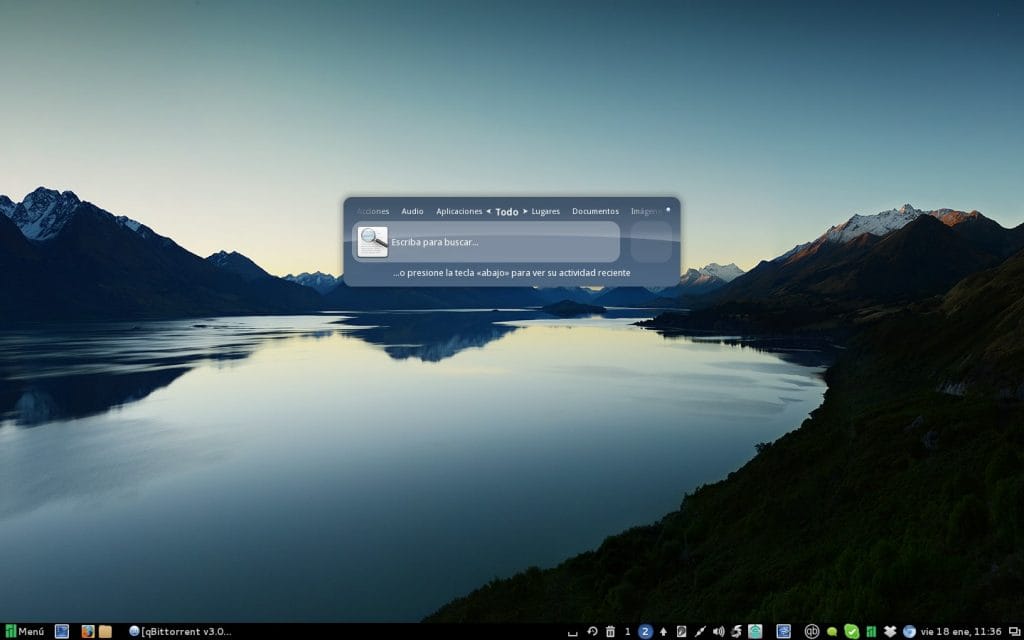The width and height of the screenshot is (1024, 640).
Task: Click the empty action pane in launcher
Action: (651, 242)
